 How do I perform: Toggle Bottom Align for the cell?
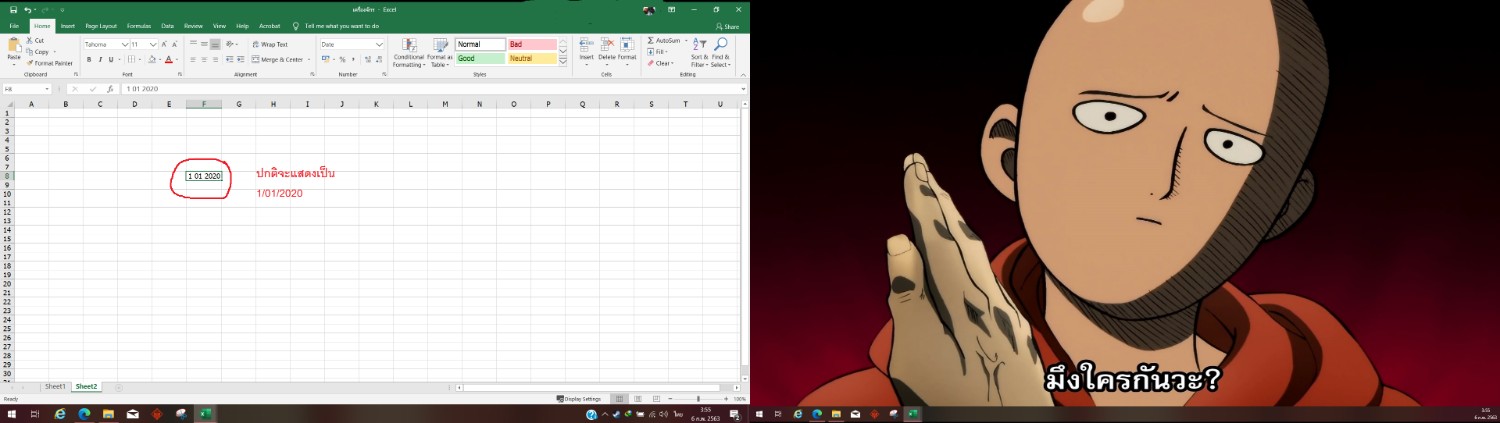(x=215, y=44)
